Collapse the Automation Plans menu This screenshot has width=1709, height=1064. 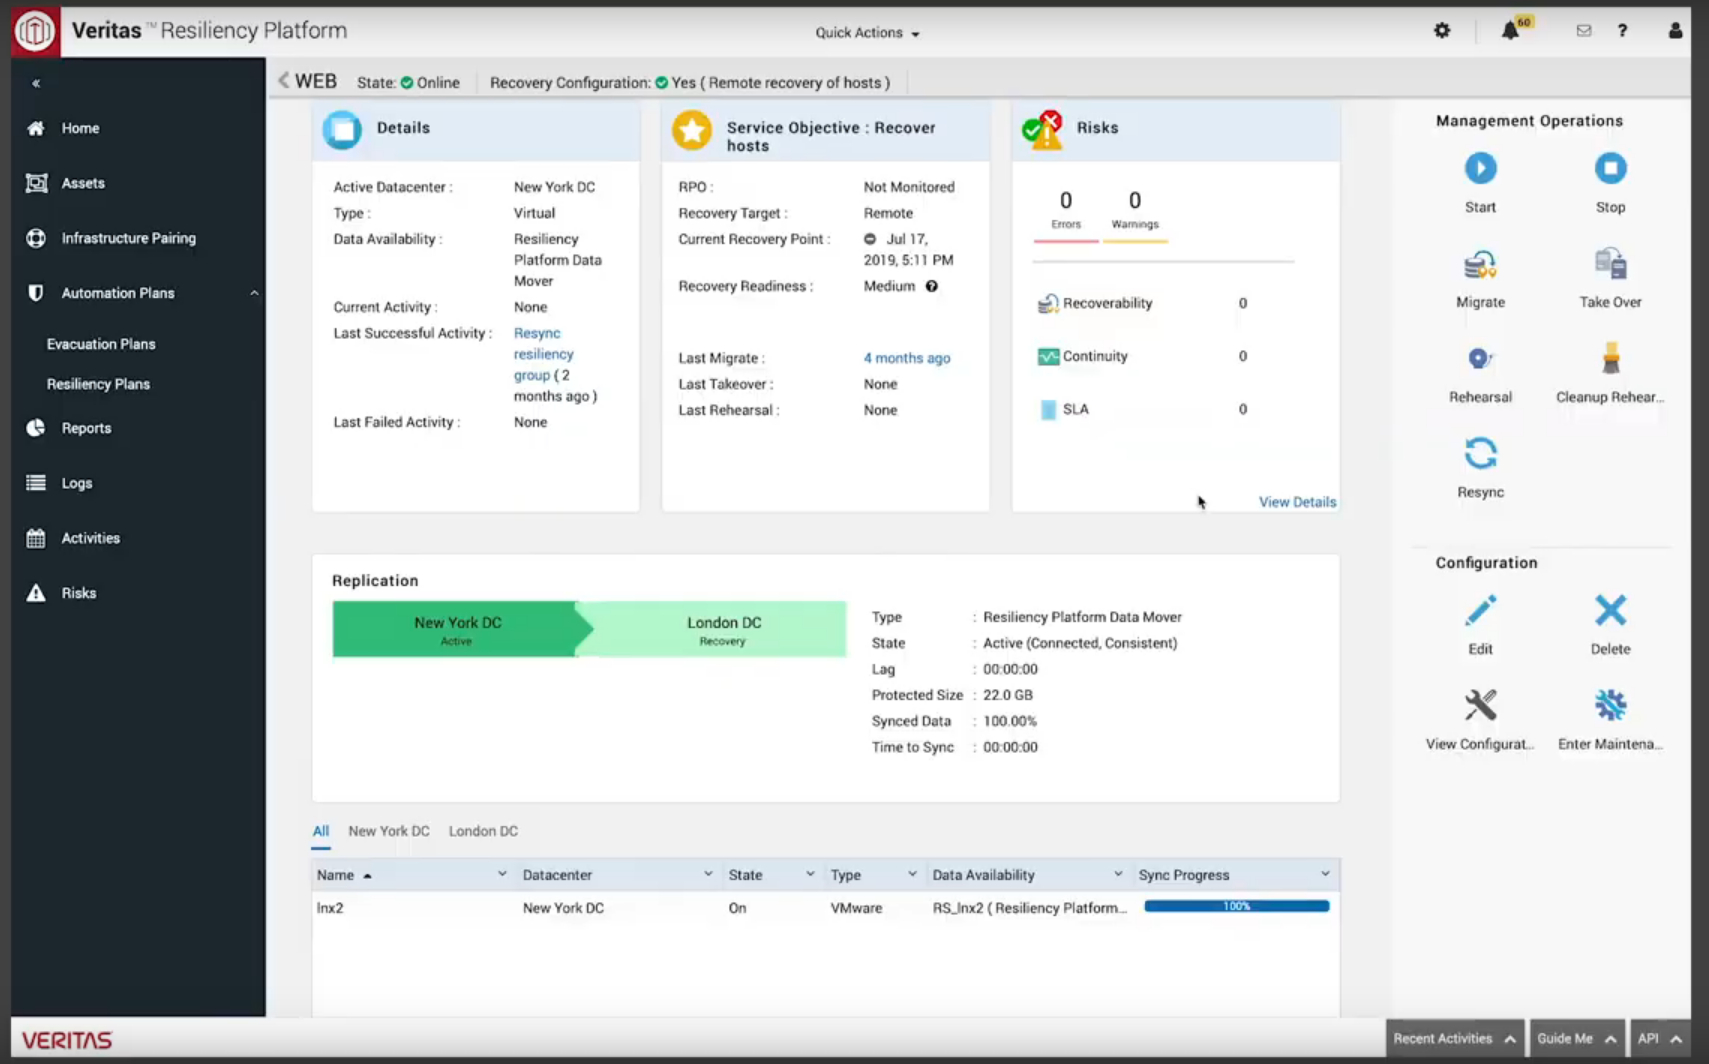coord(254,293)
